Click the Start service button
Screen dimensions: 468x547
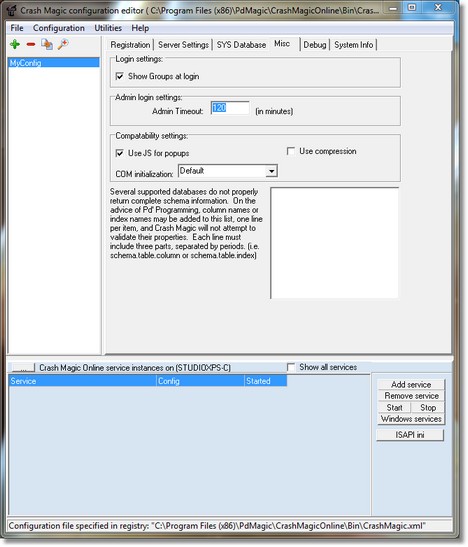(x=394, y=407)
